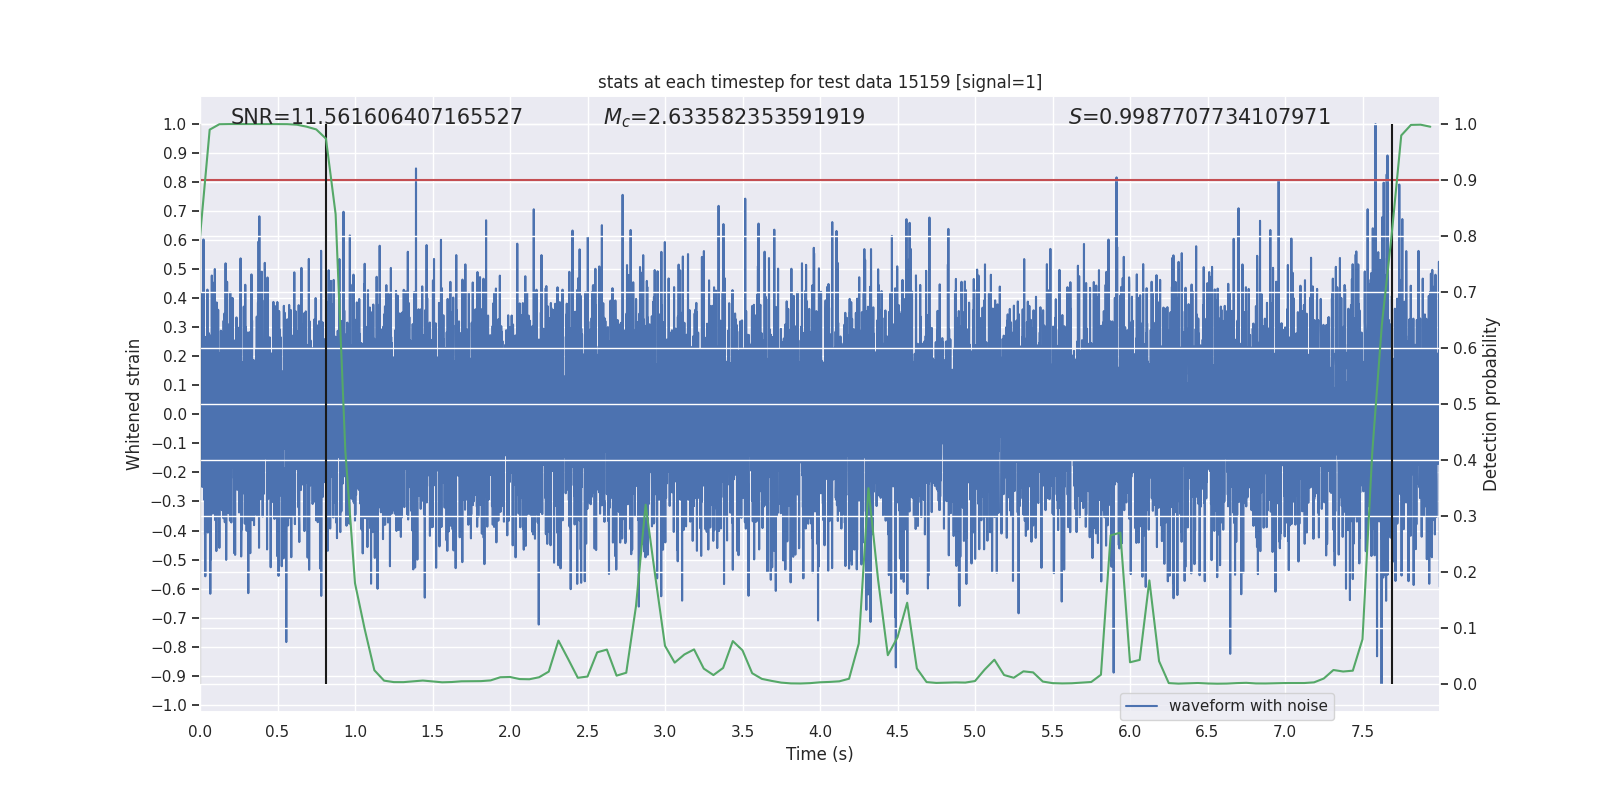Click the legend's blue line sample
This screenshot has width=1600, height=800.
1142,706
